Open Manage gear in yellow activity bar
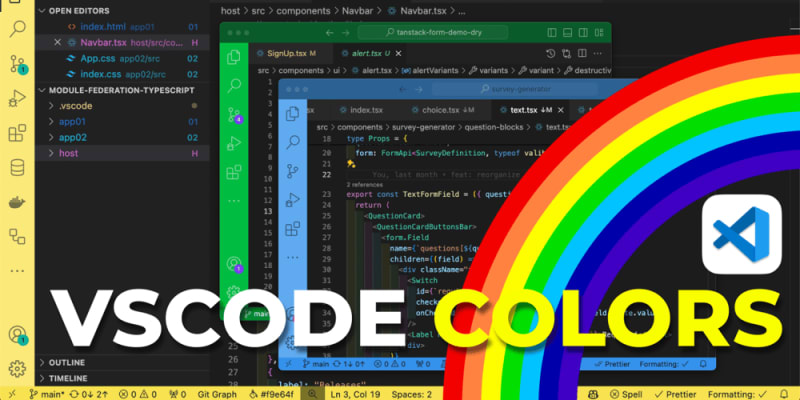The height and width of the screenshot is (400, 800). pyautogui.click(x=16, y=369)
